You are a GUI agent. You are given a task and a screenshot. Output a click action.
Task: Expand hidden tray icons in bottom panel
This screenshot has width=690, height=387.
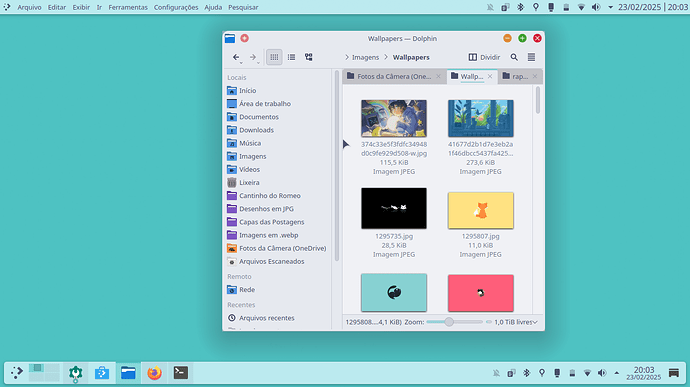pos(617,373)
